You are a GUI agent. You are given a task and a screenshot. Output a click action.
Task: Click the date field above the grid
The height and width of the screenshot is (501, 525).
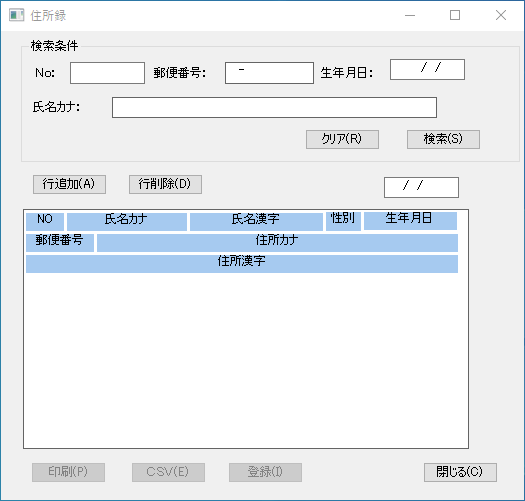tap(421, 188)
